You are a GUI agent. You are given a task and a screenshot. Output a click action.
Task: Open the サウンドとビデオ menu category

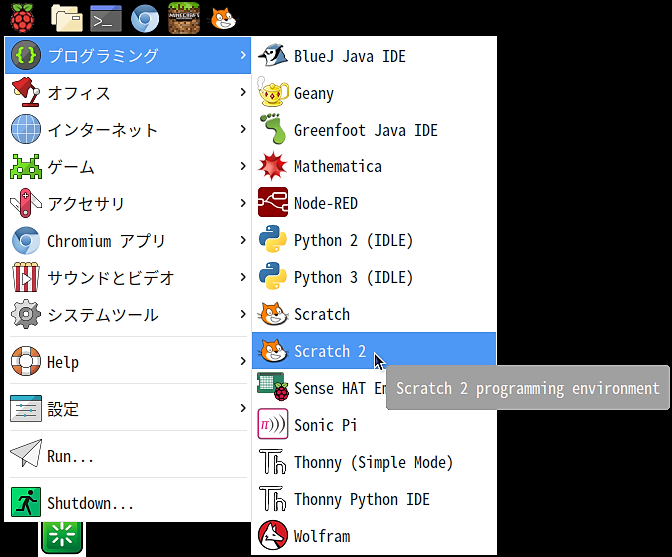click(x=128, y=277)
